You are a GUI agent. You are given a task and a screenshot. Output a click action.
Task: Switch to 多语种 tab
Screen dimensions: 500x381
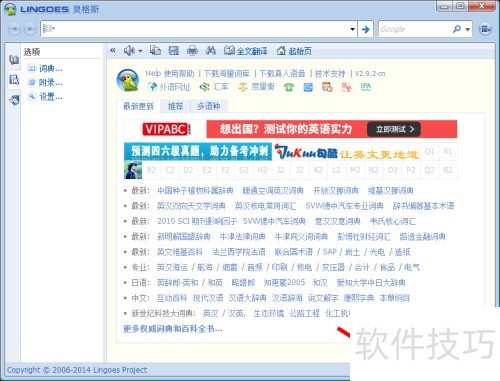(209, 106)
